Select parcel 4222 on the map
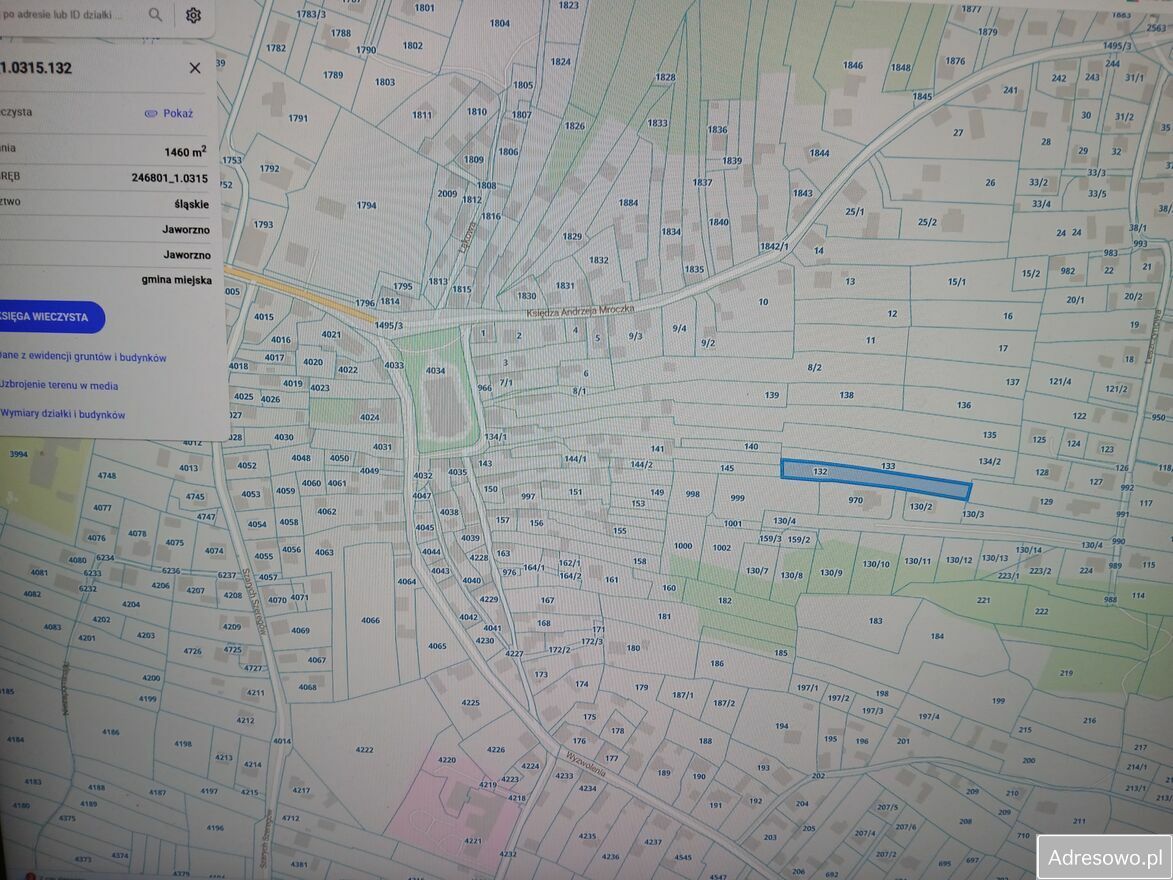The image size is (1173, 880). [x=364, y=749]
